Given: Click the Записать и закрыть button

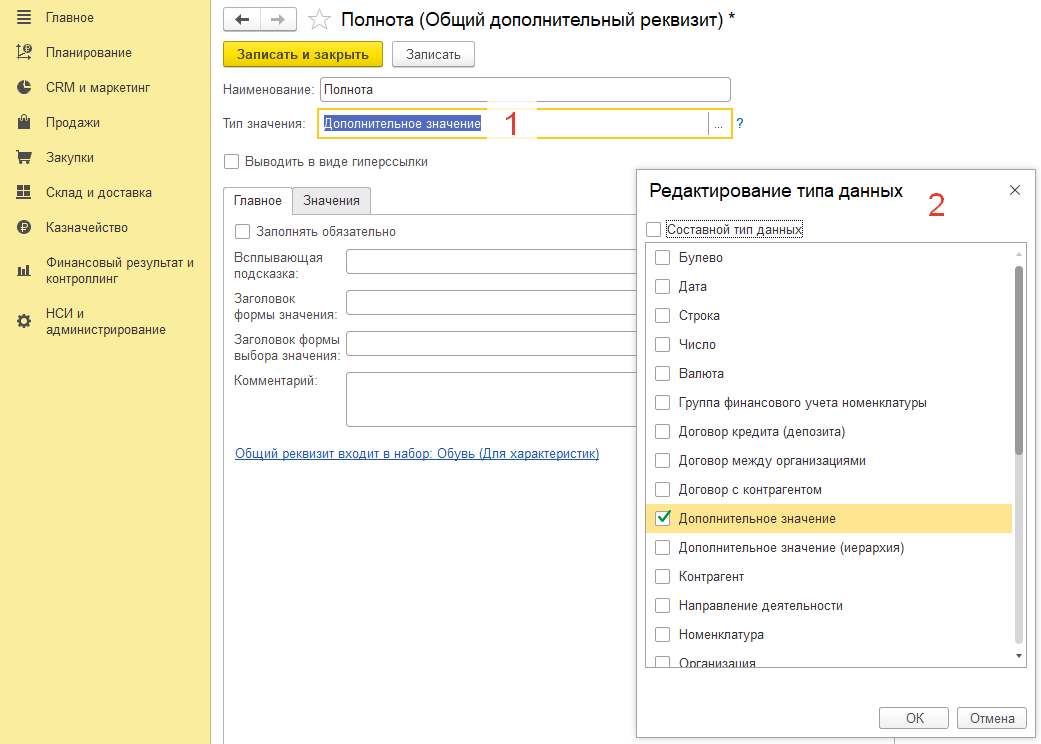Looking at the screenshot, I should (303, 54).
